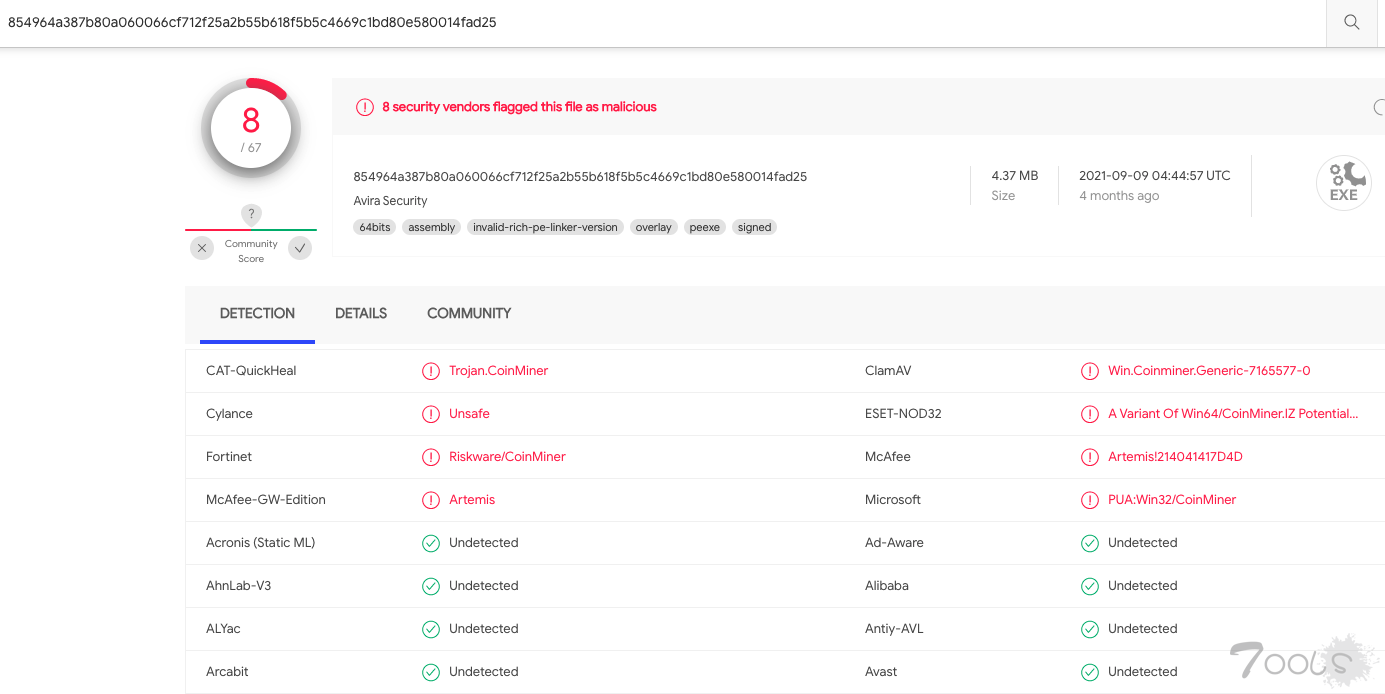Click the warning icon next to Riskware/CoinMiner
1385x694 pixels.
[431, 457]
